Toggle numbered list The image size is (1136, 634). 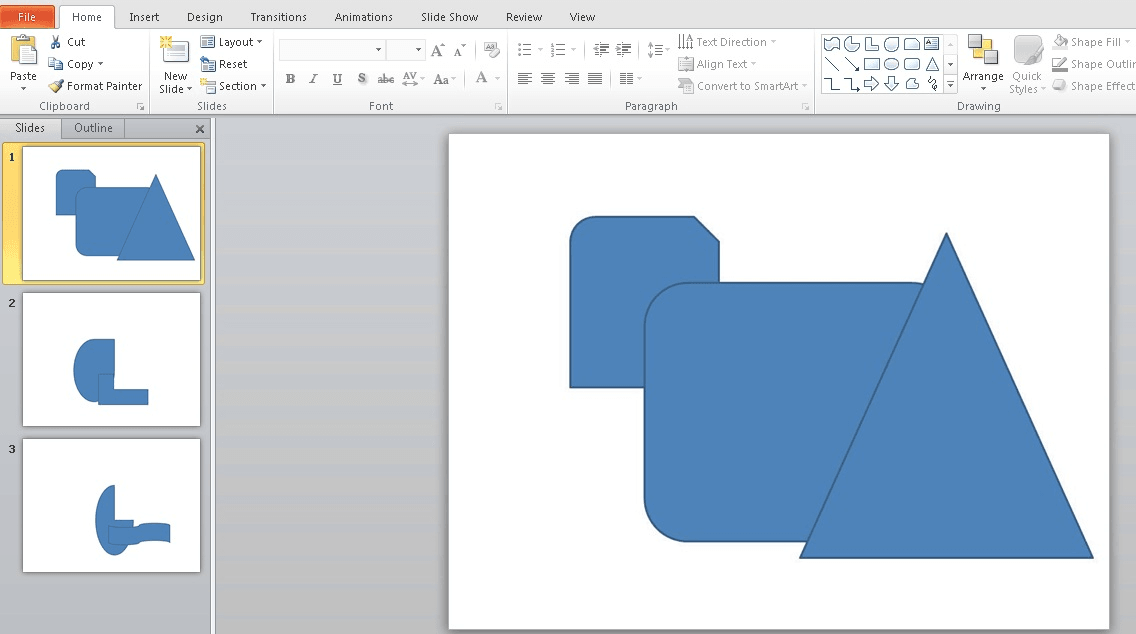pyautogui.click(x=557, y=50)
